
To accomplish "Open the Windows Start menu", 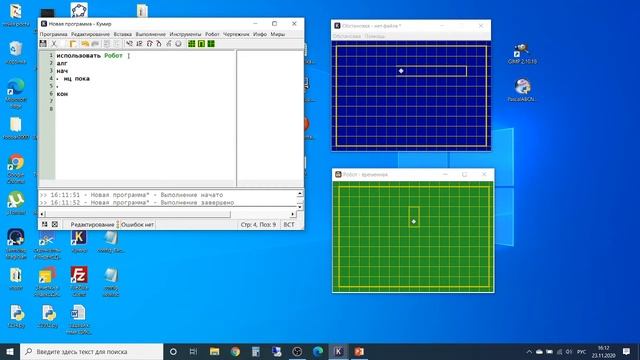I will (10, 351).
